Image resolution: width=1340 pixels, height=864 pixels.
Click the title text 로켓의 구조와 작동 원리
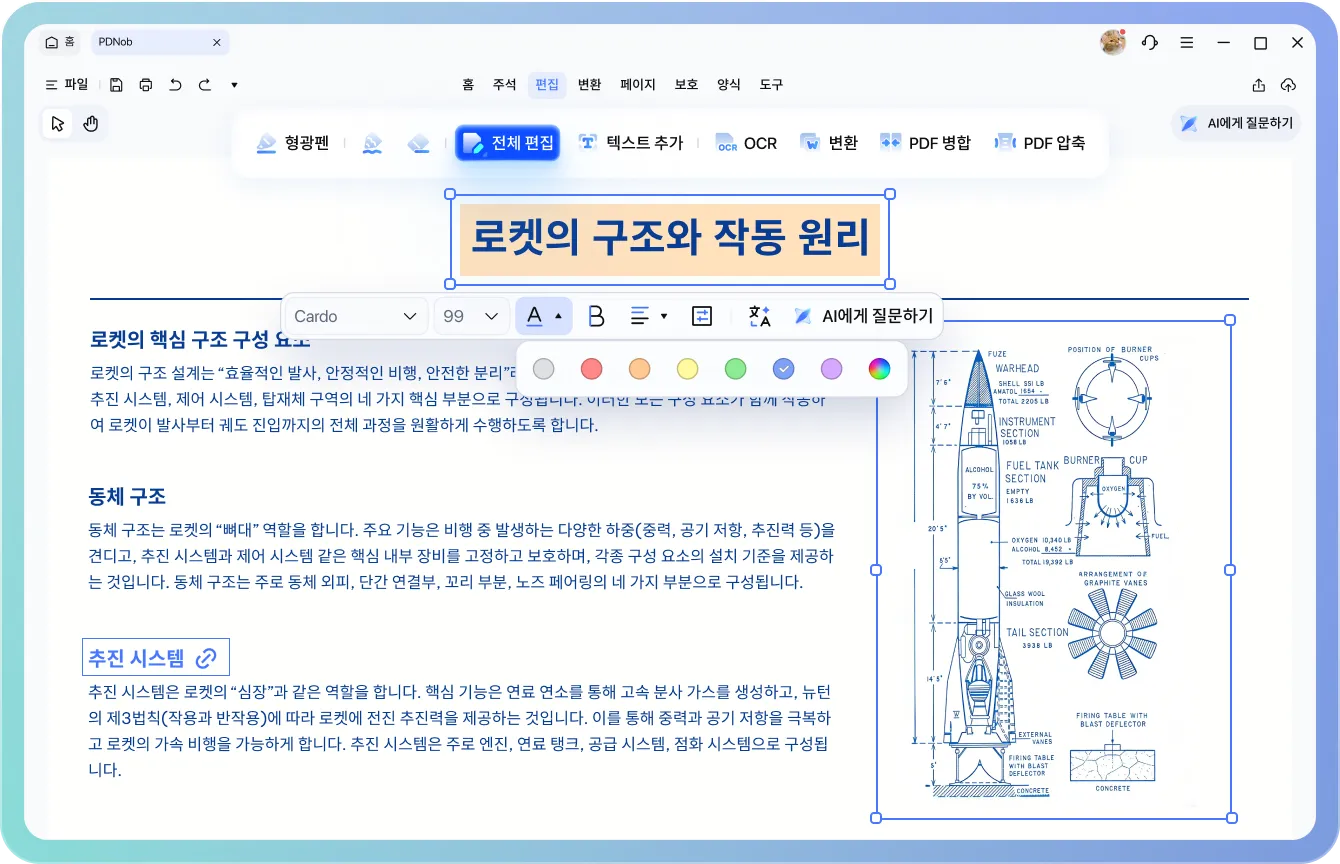pyautogui.click(x=670, y=240)
